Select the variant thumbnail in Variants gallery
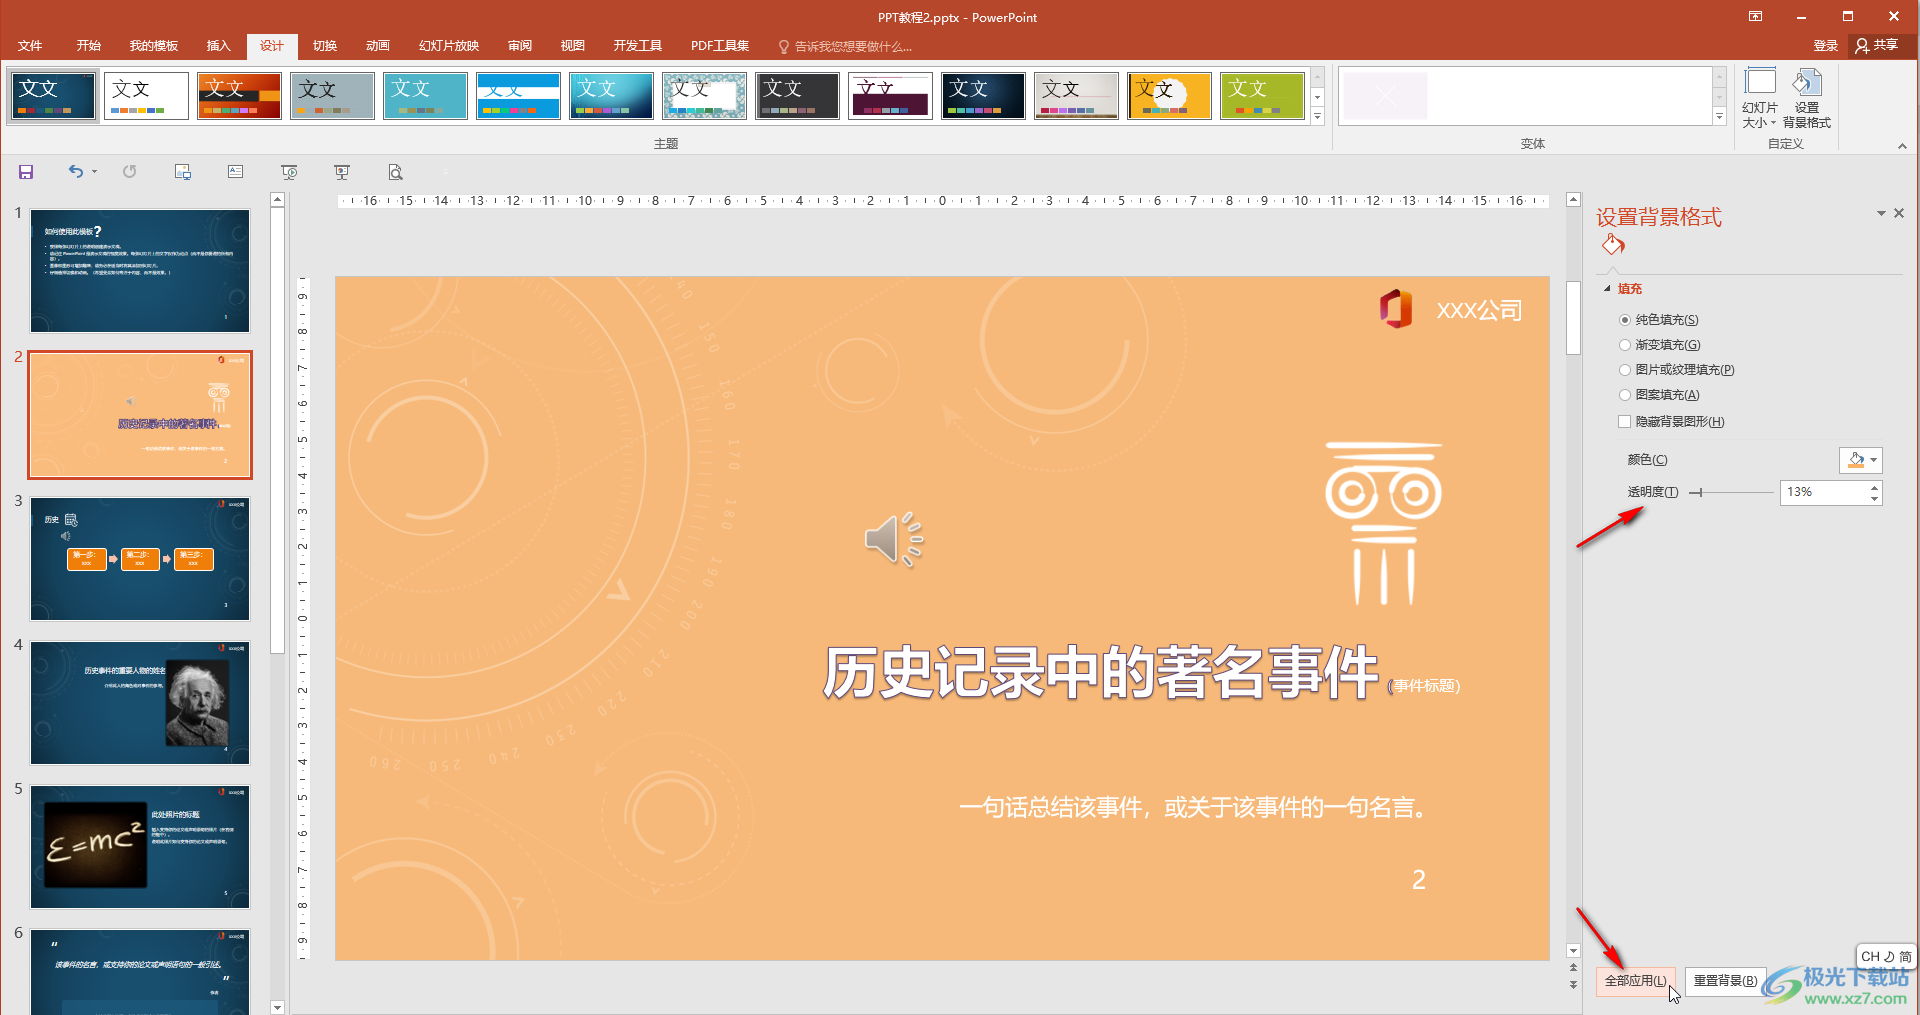This screenshot has height=1015, width=1920. click(1384, 96)
